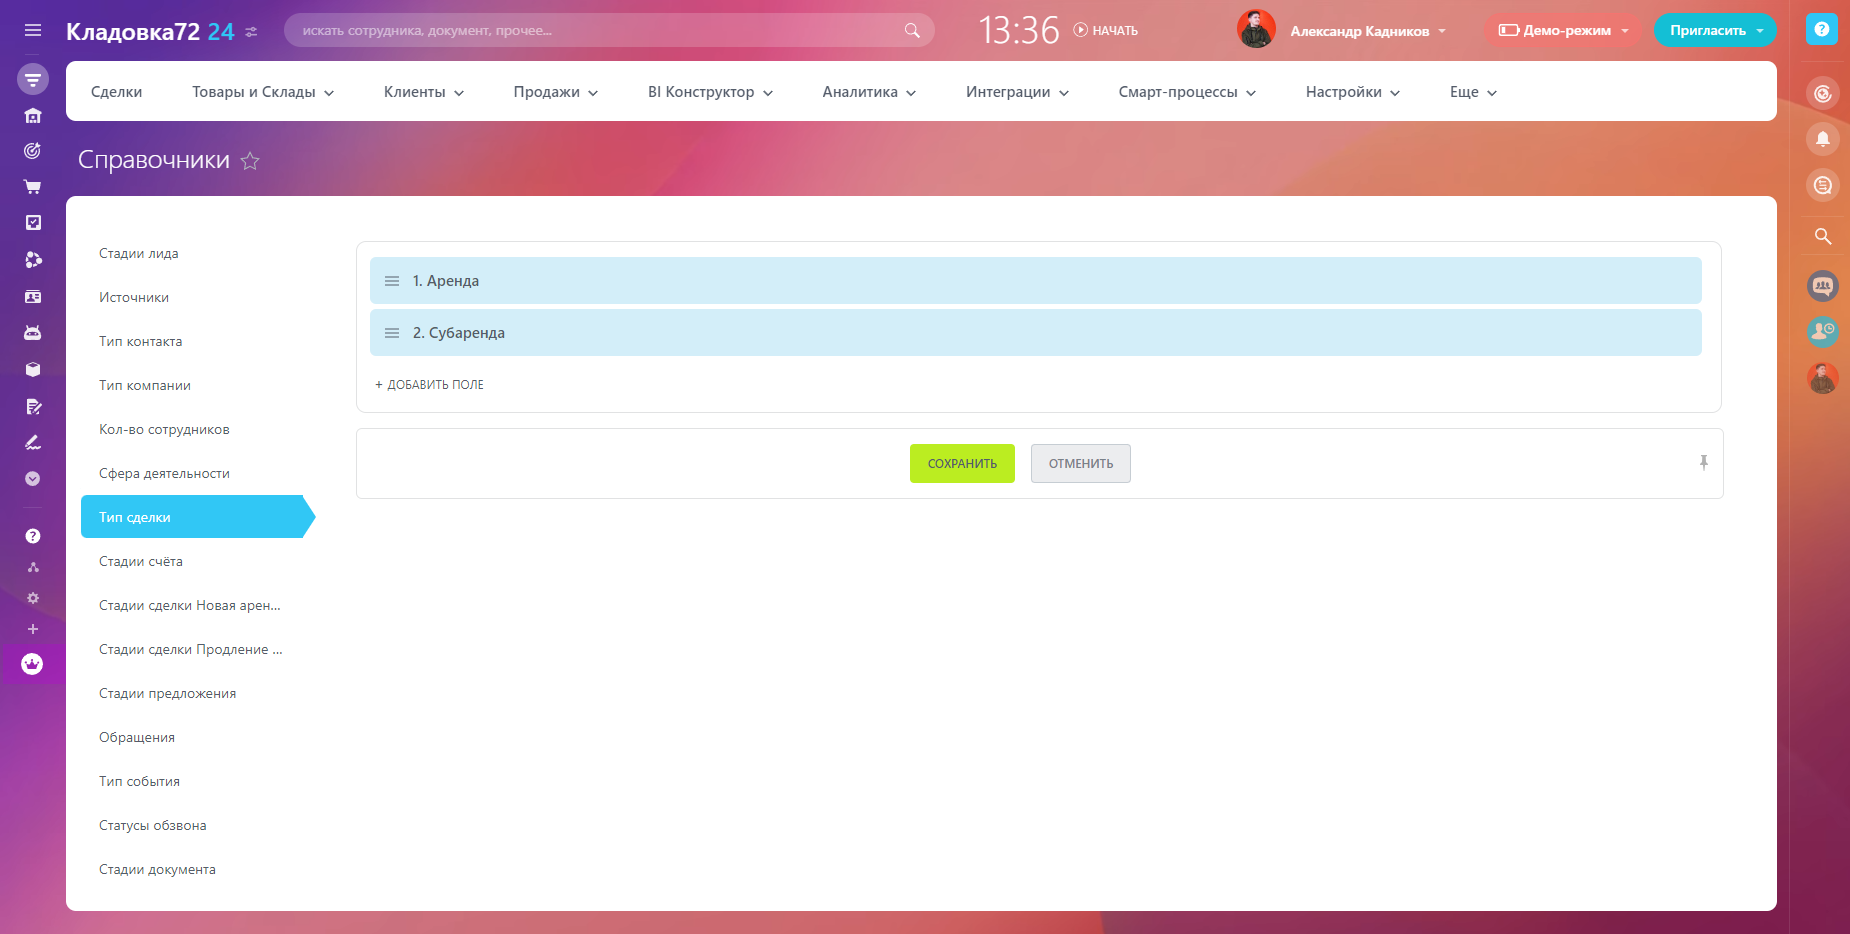Expand the Продажи menu

(556, 92)
